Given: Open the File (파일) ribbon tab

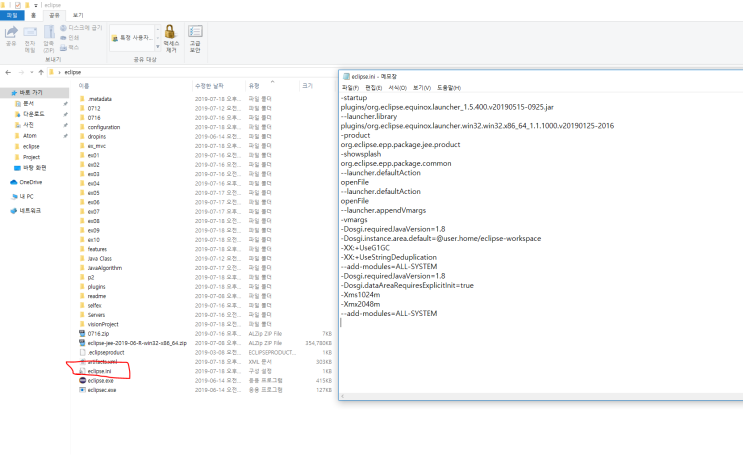Looking at the screenshot, I should (12, 15).
